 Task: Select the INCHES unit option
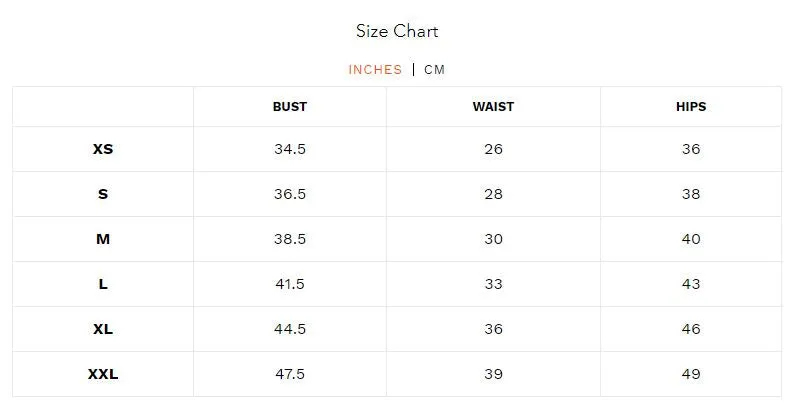pyautogui.click(x=375, y=70)
